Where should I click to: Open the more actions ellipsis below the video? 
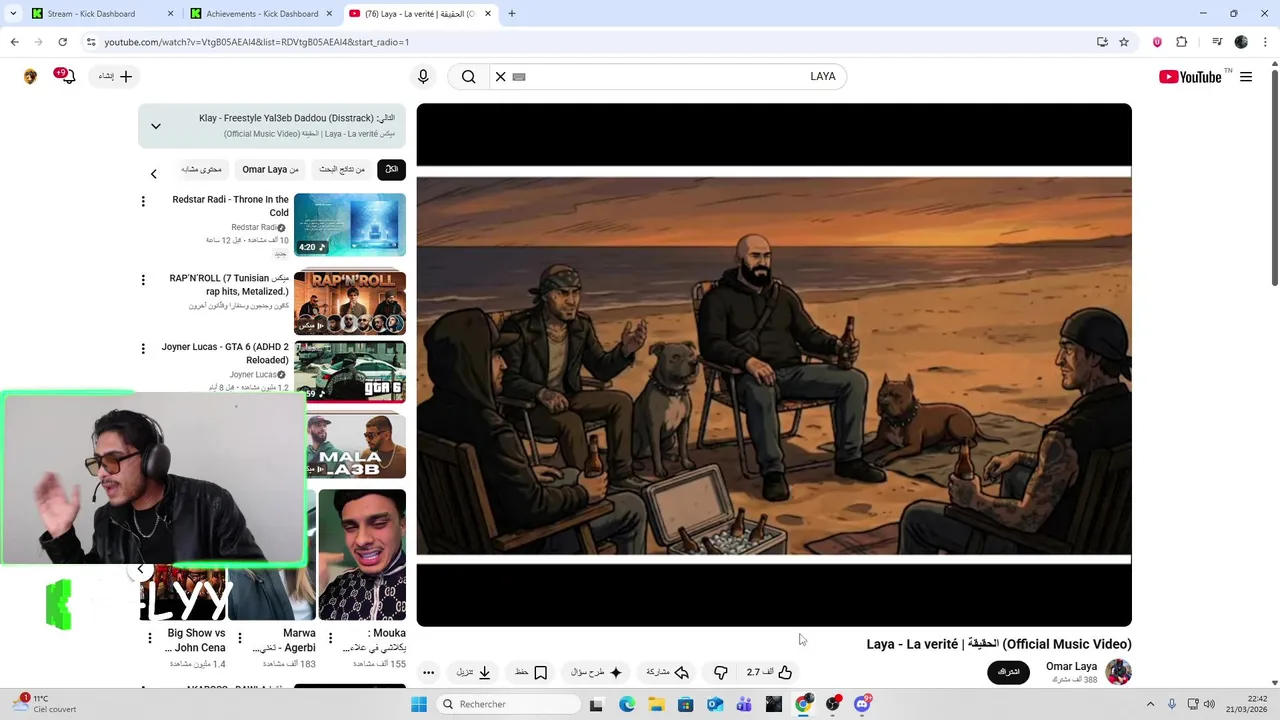(x=428, y=672)
